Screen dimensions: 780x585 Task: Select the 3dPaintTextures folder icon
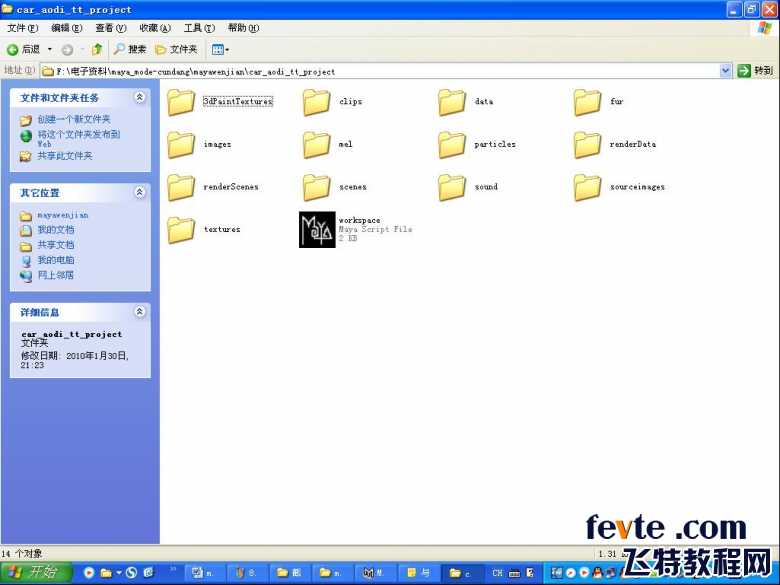pyautogui.click(x=181, y=102)
